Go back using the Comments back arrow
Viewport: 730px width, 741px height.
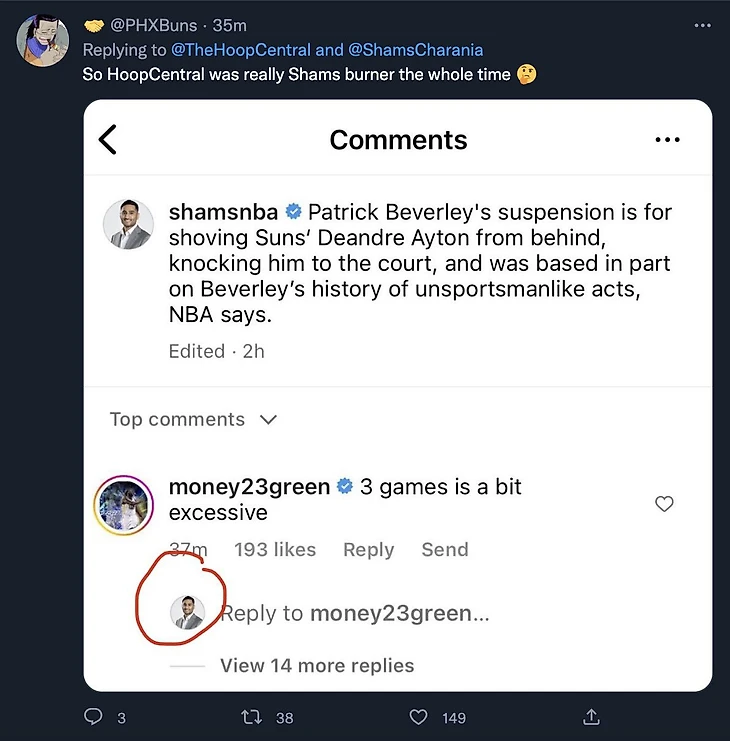pyautogui.click(x=108, y=140)
